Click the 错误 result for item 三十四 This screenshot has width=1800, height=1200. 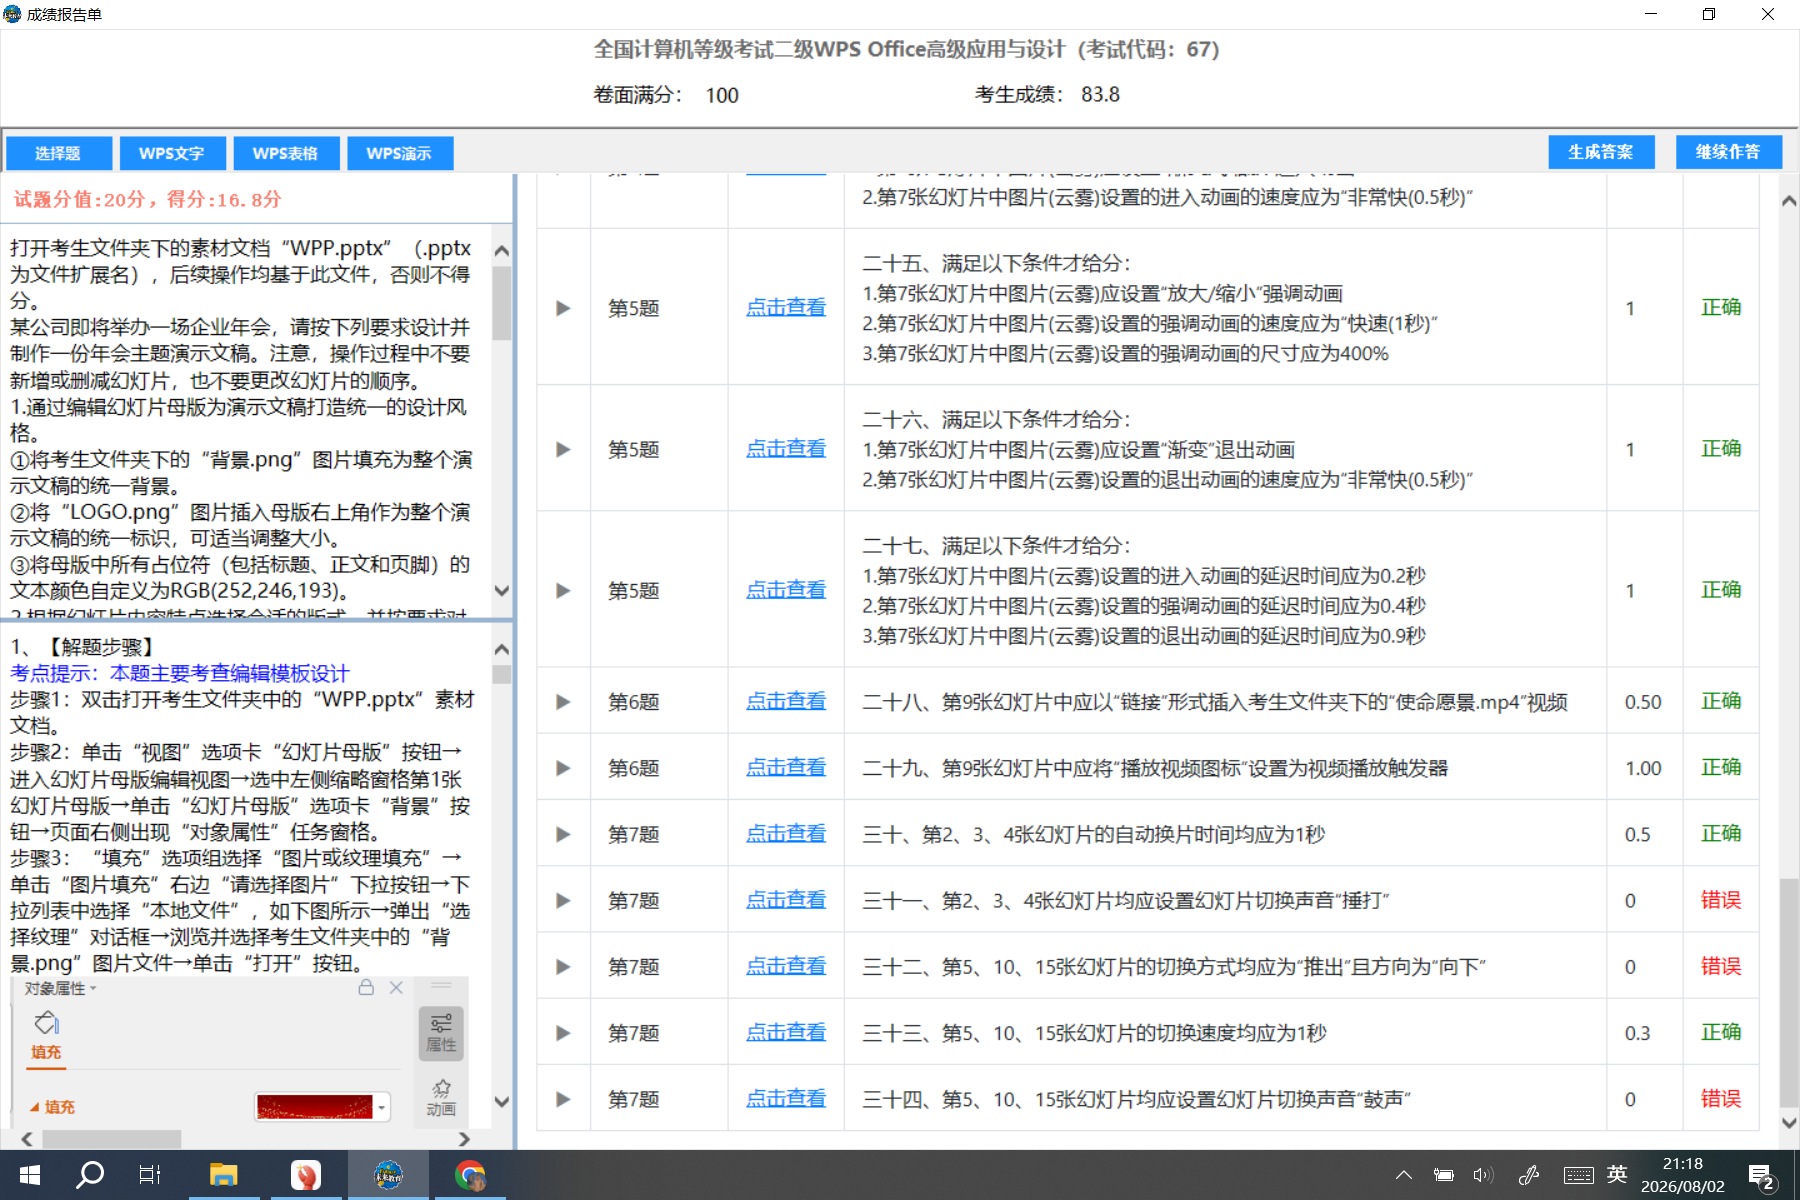point(1721,1098)
